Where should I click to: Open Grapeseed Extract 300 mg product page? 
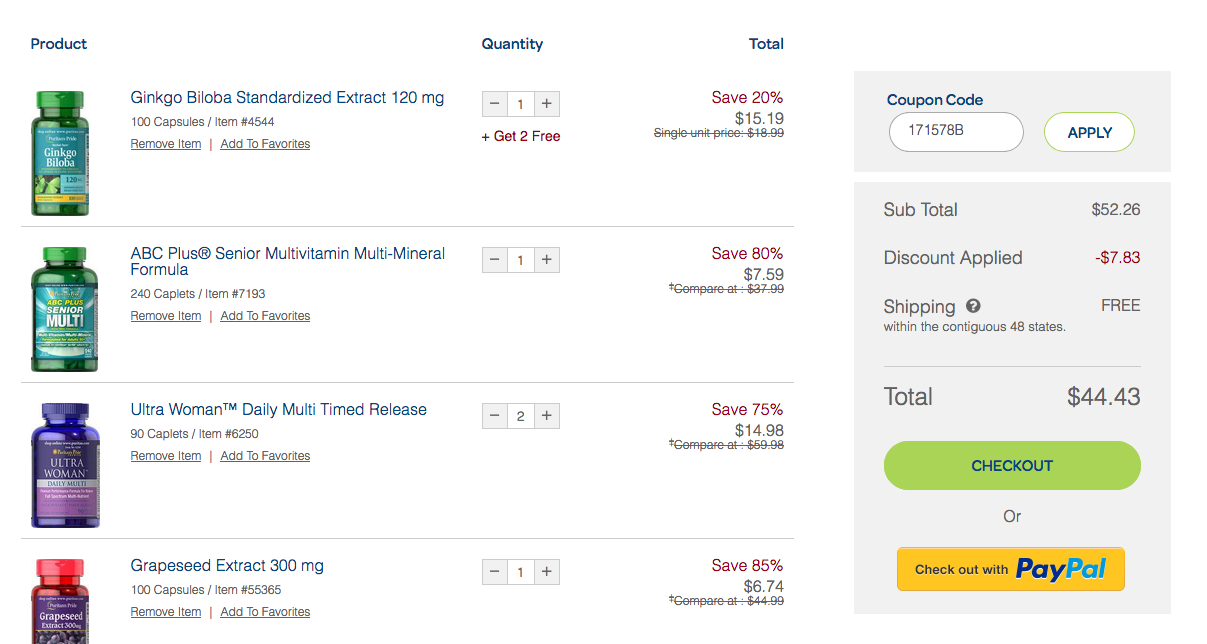(227, 566)
